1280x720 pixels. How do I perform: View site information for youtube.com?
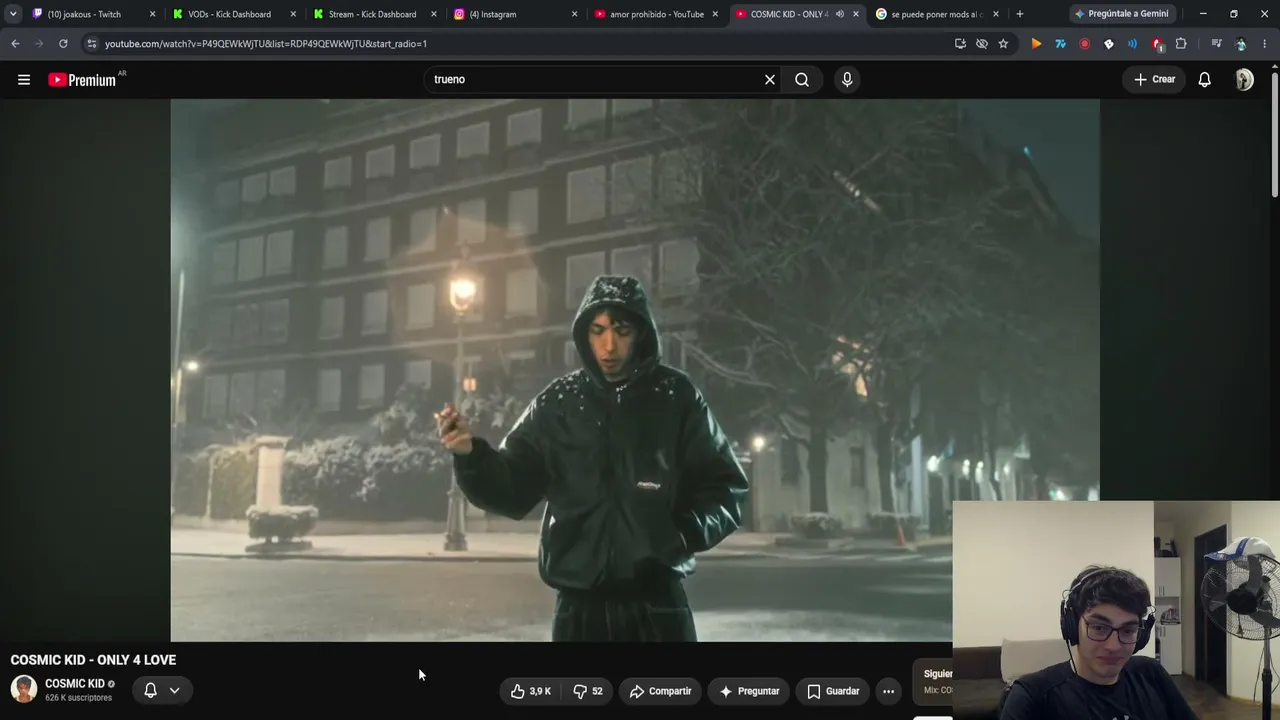click(x=92, y=44)
